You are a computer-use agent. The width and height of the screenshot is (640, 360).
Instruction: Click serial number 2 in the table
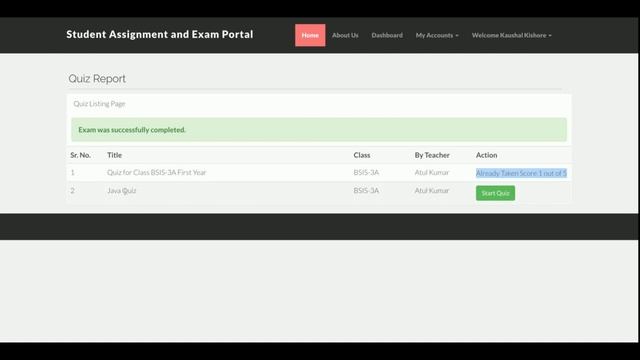[x=73, y=190]
